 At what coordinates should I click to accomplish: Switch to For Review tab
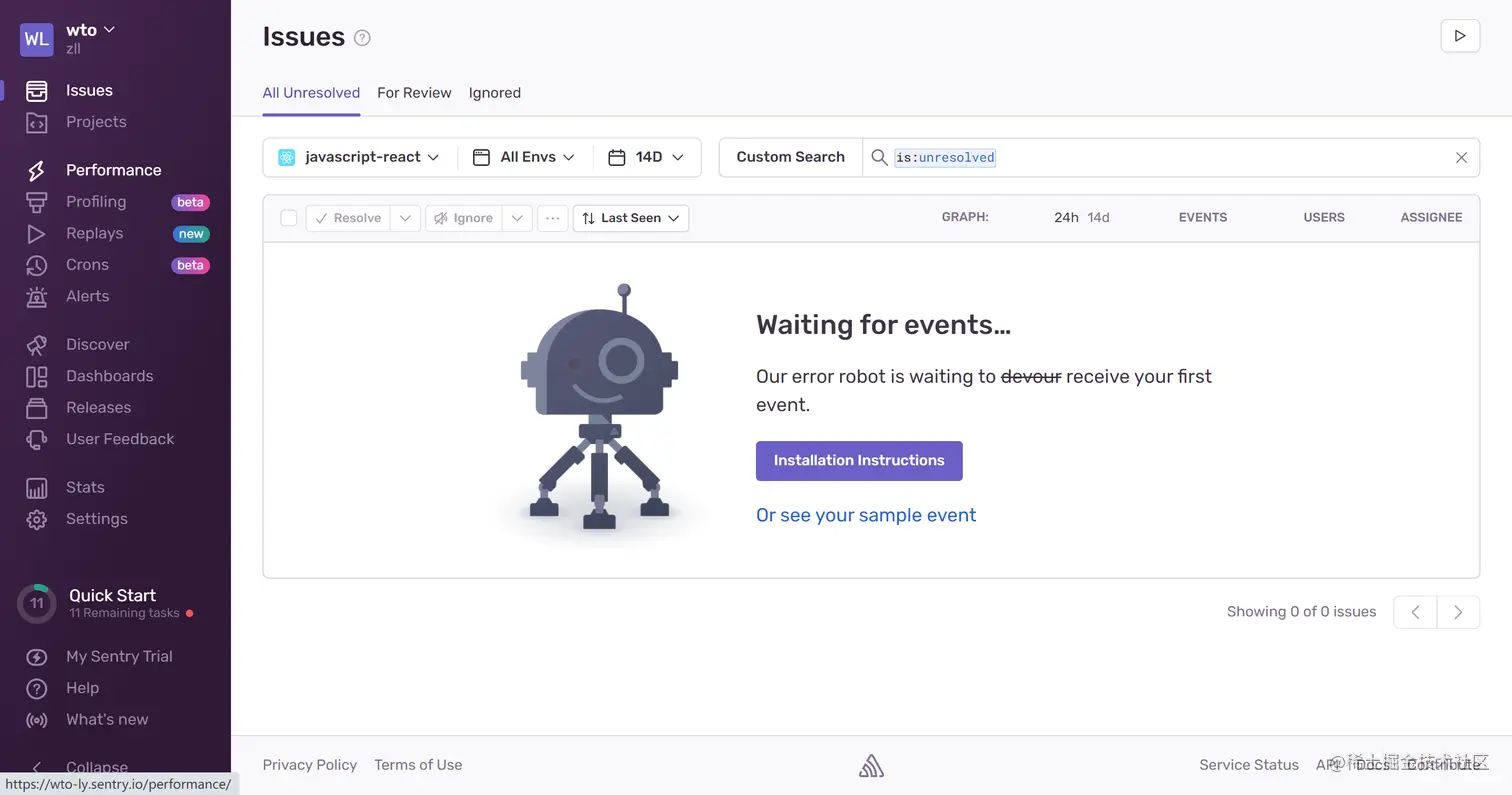tap(414, 93)
